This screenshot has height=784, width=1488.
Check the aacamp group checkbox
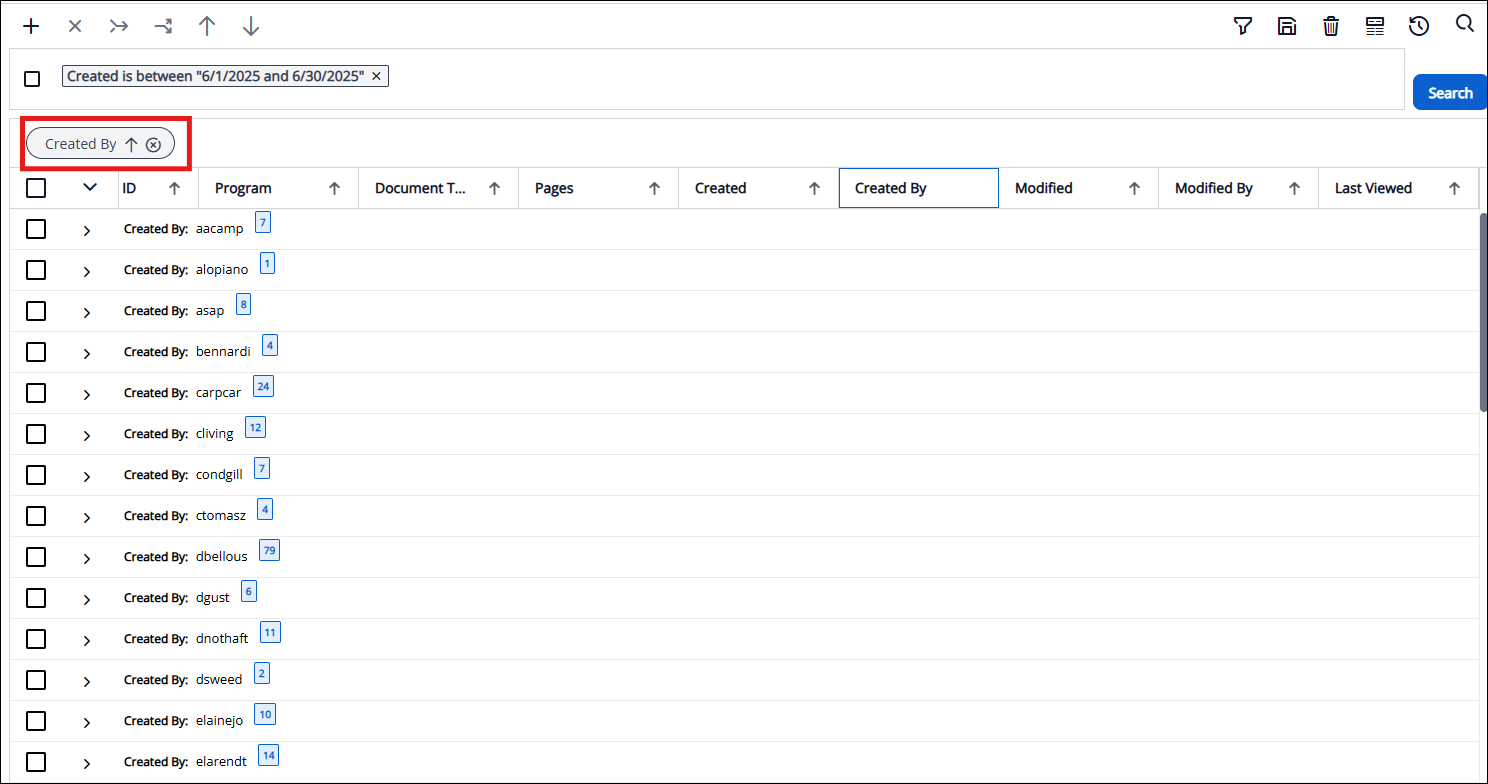(36, 229)
